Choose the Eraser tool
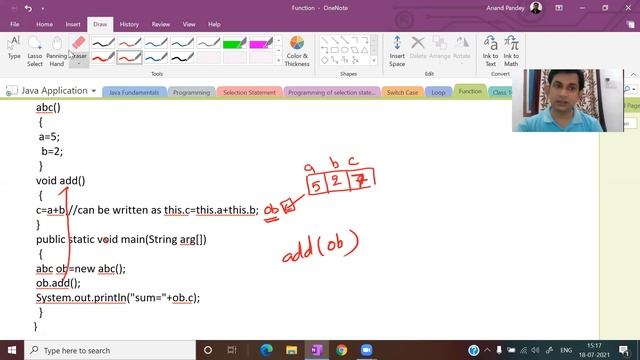Image resolution: width=640 pixels, height=360 pixels. [x=79, y=47]
